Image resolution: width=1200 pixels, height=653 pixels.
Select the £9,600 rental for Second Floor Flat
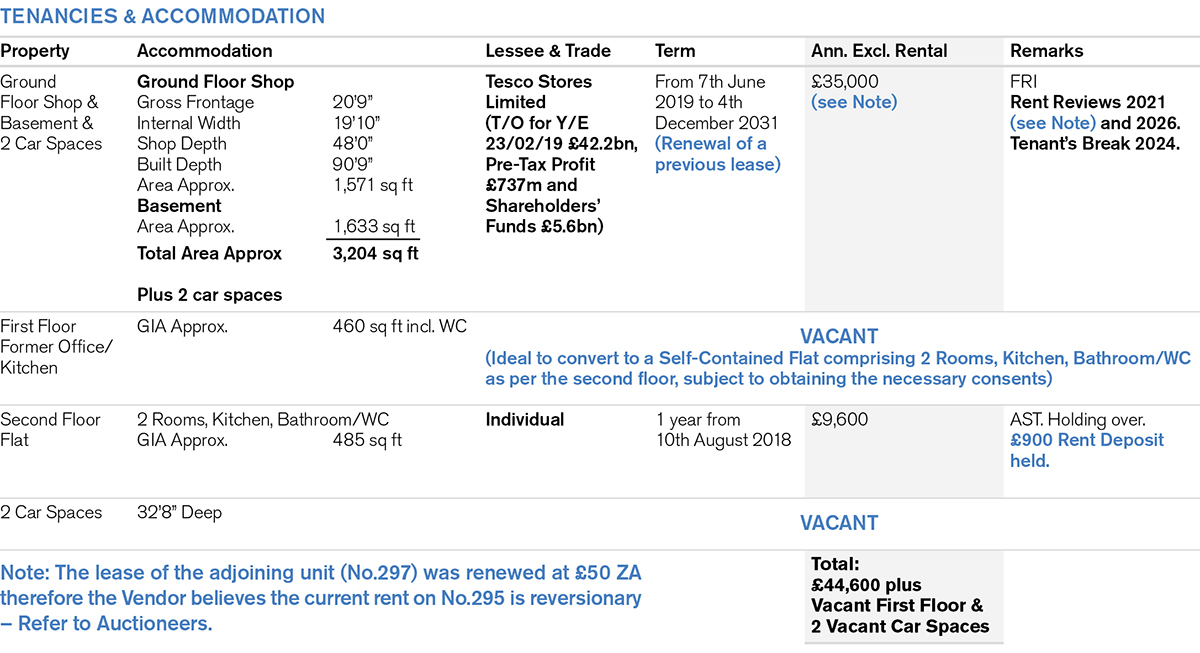(839, 420)
